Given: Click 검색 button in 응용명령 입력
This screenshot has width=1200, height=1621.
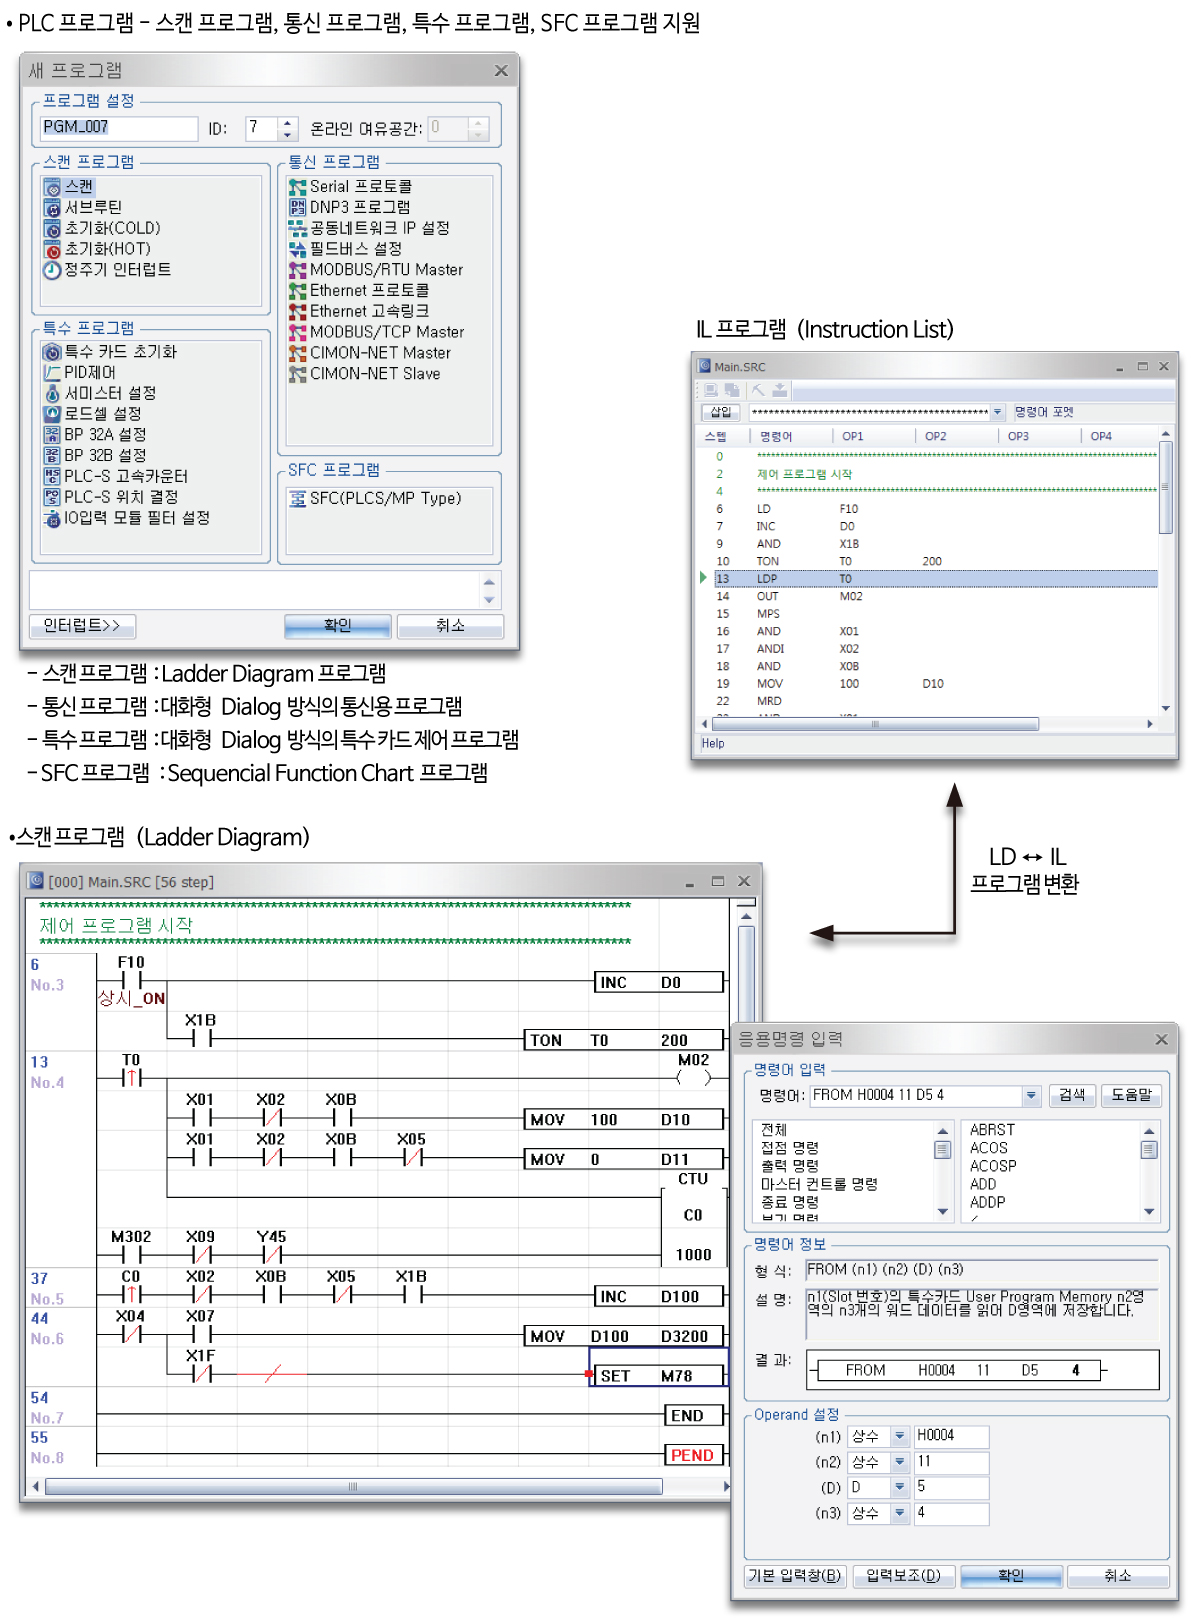Looking at the screenshot, I should 1072,1096.
